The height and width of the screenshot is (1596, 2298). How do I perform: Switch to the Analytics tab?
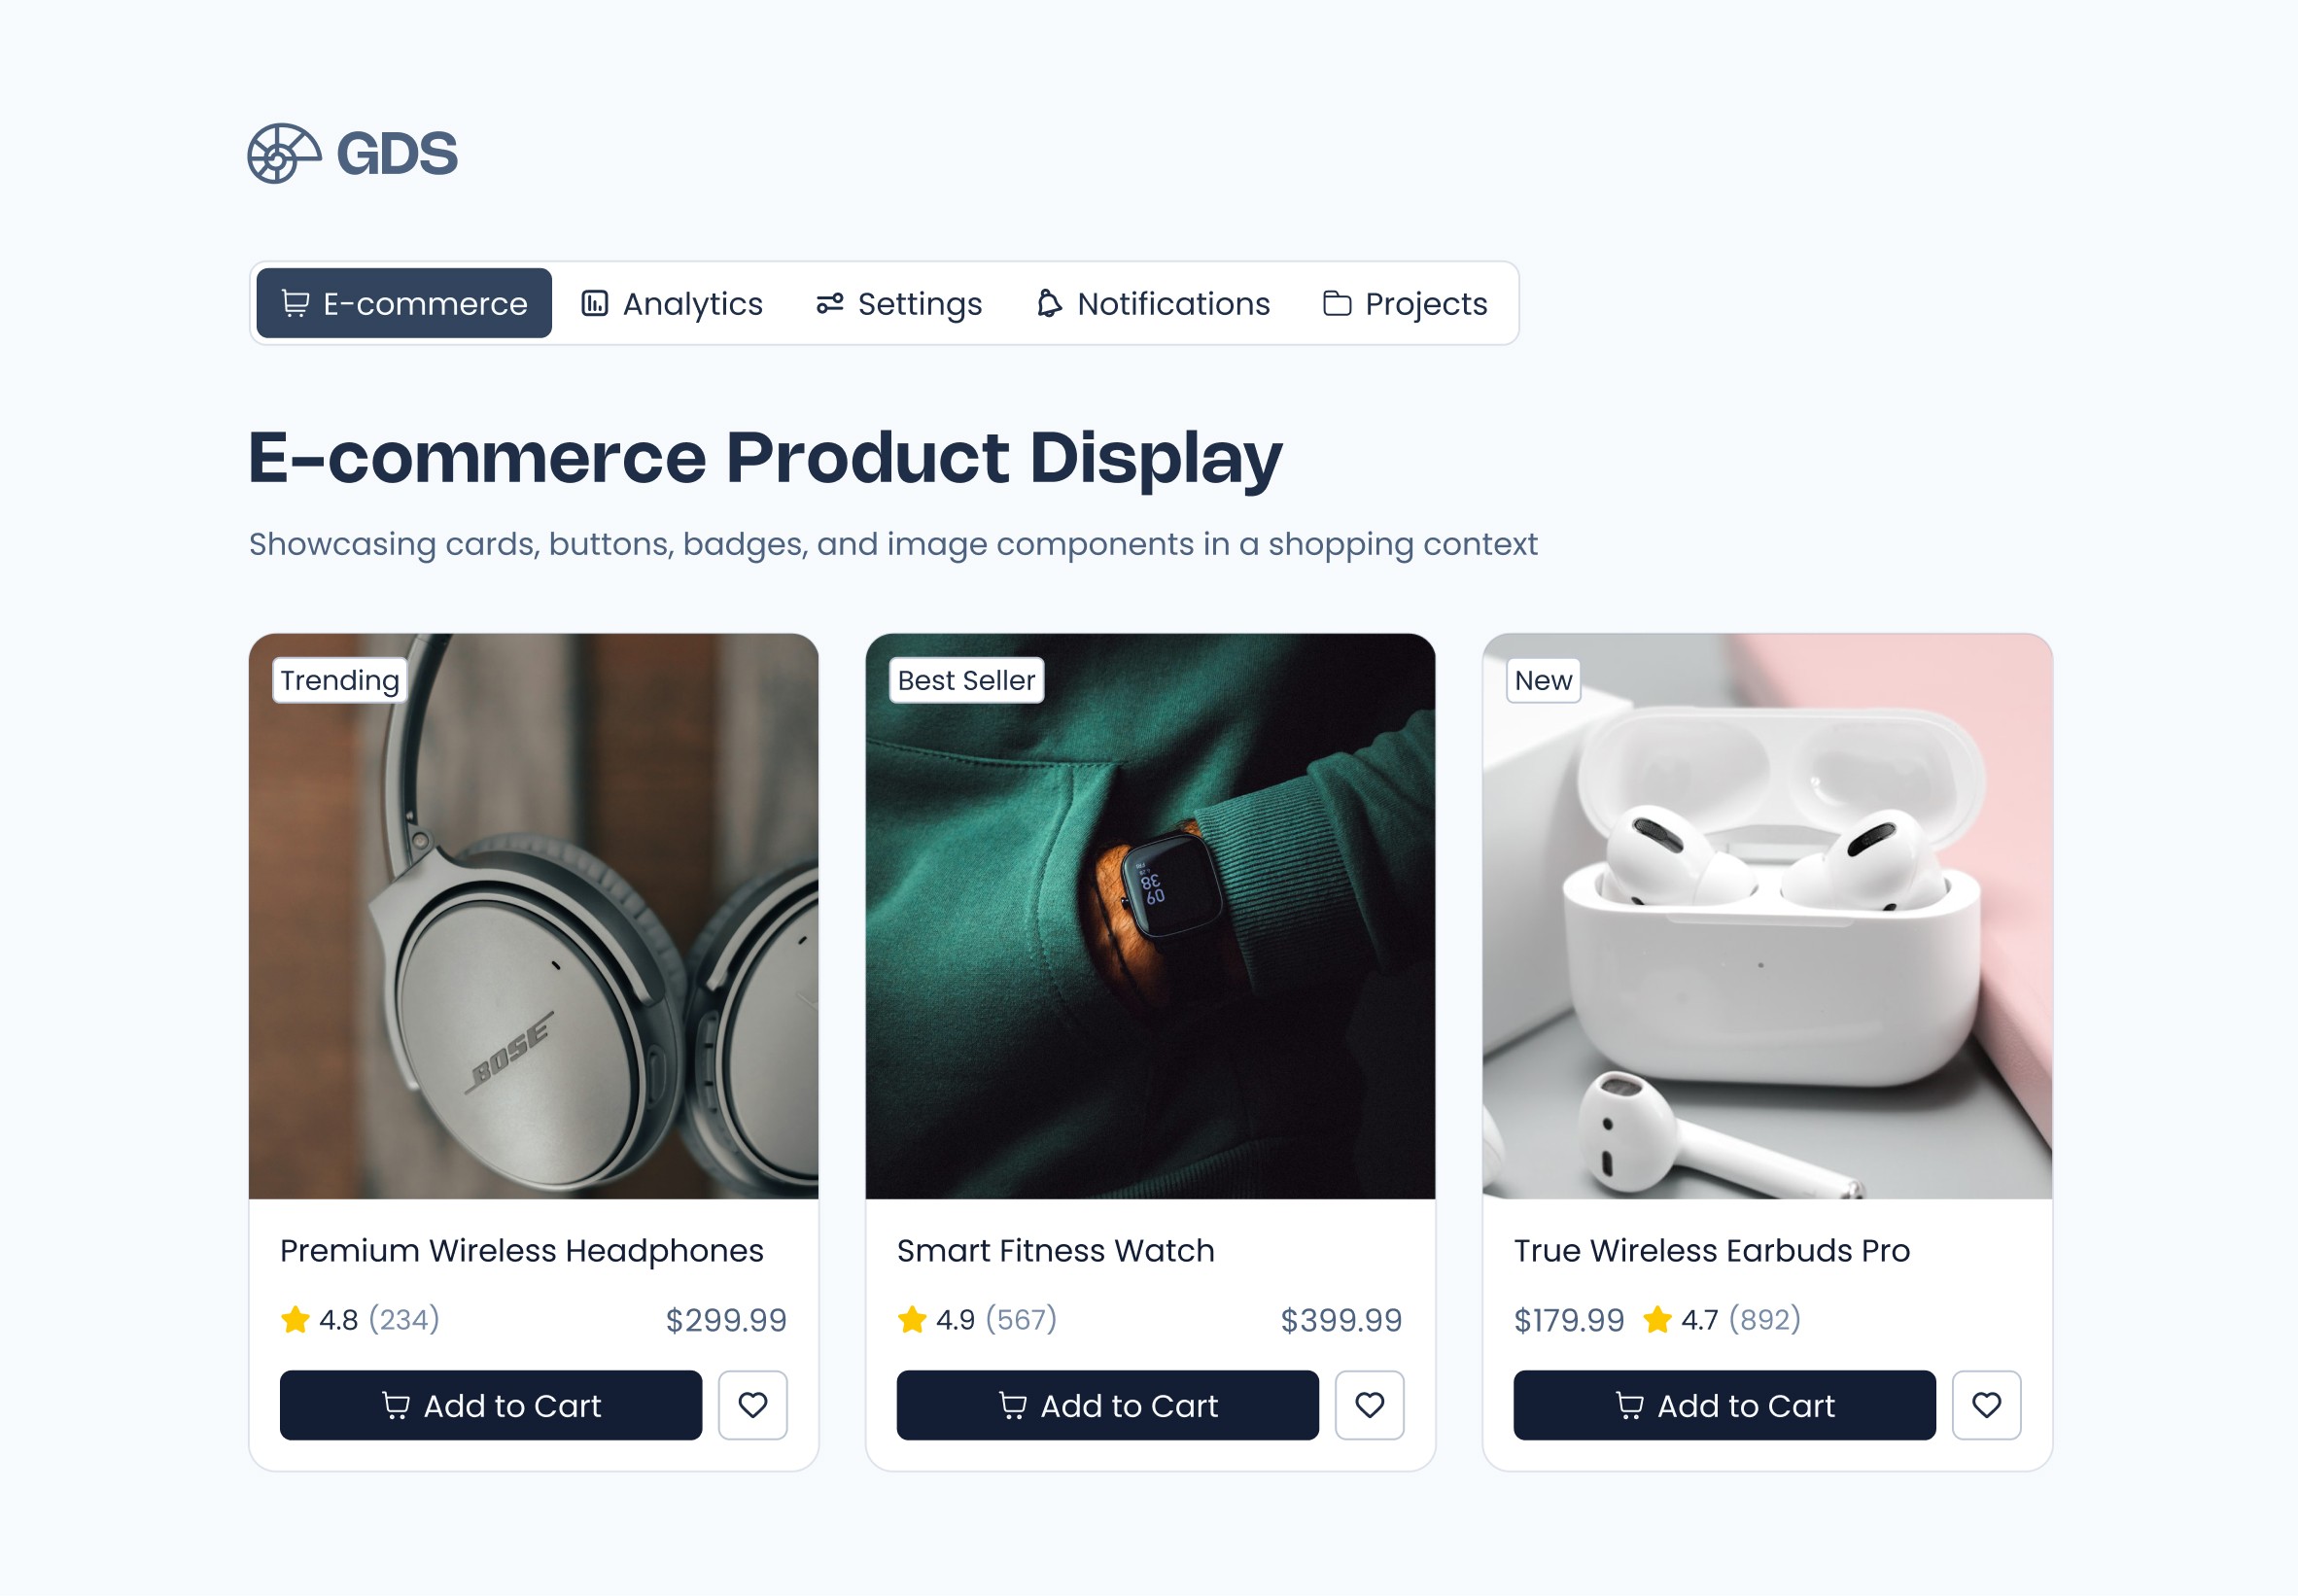pos(672,303)
